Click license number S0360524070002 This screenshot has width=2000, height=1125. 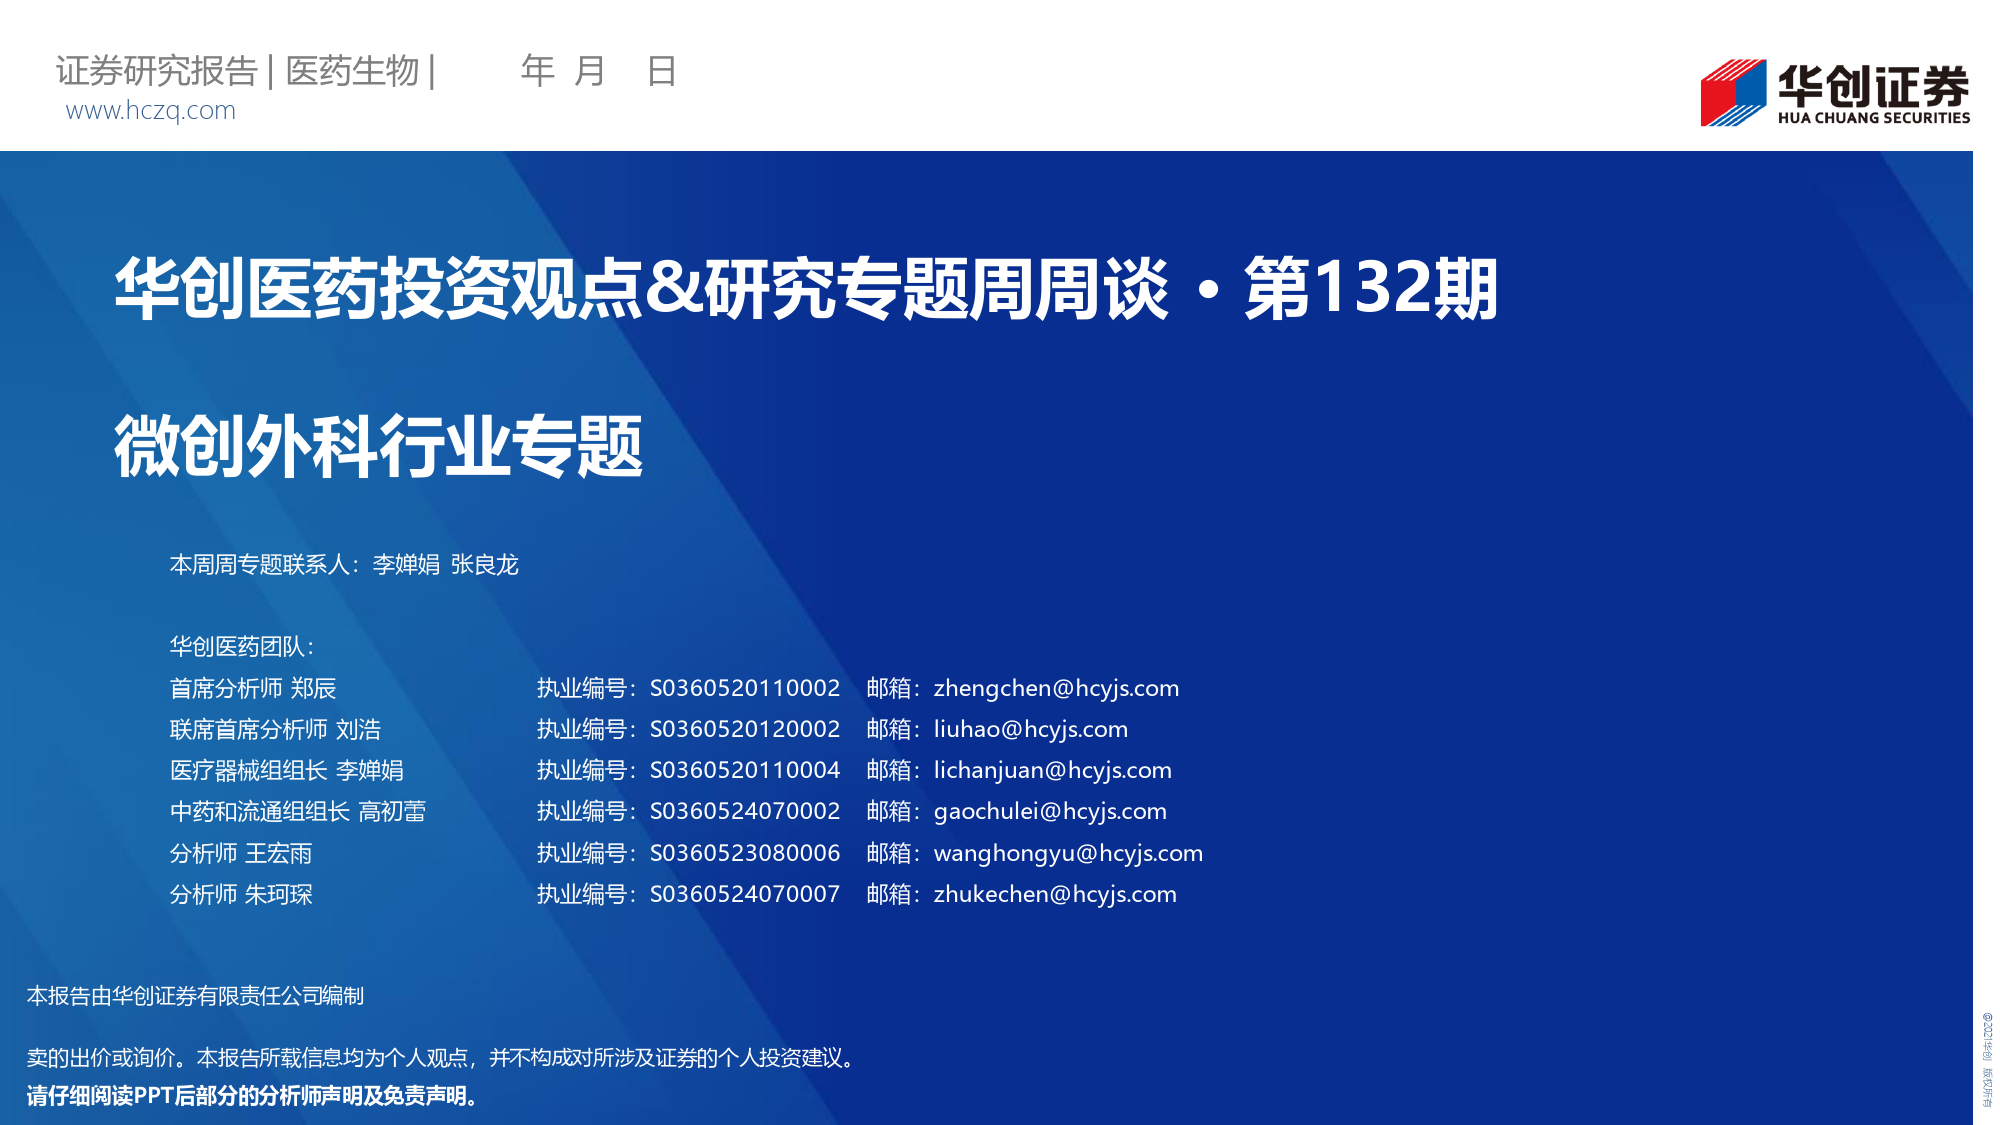pos(745,811)
